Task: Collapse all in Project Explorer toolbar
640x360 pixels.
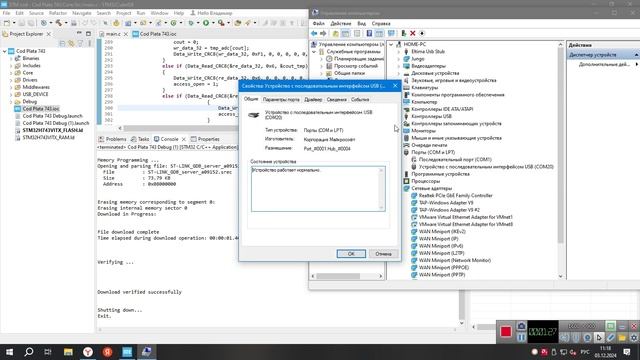Action: click(62, 43)
